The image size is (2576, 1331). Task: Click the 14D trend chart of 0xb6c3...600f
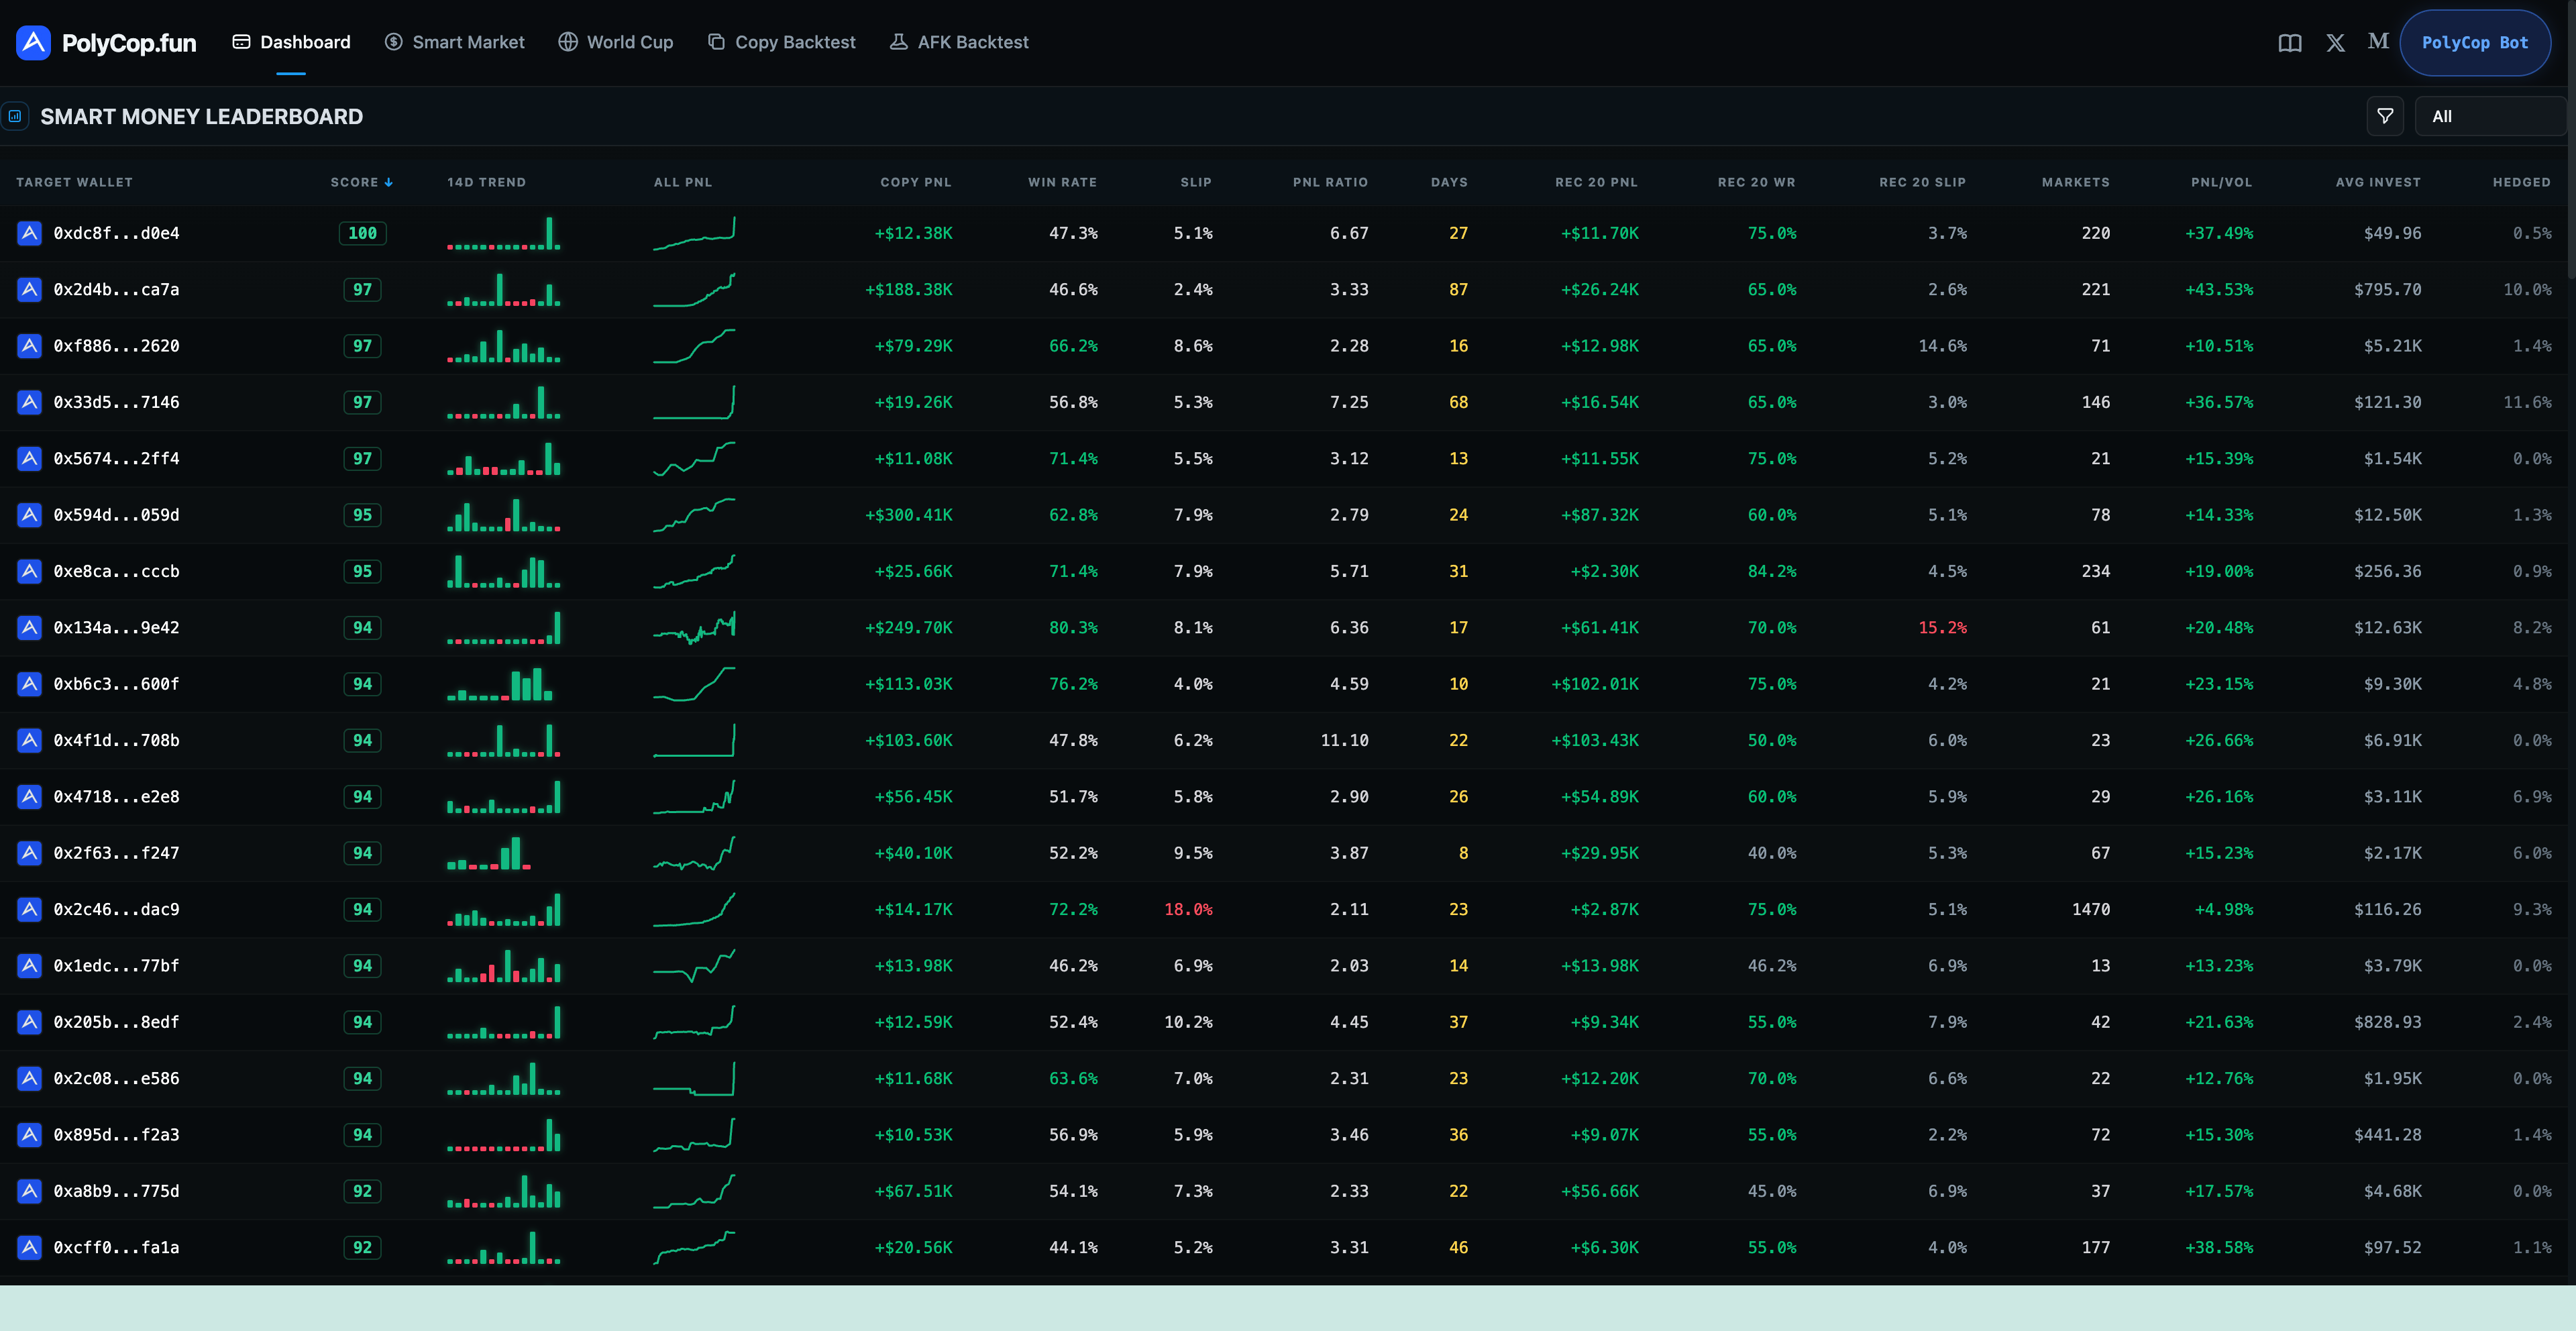[x=500, y=684]
